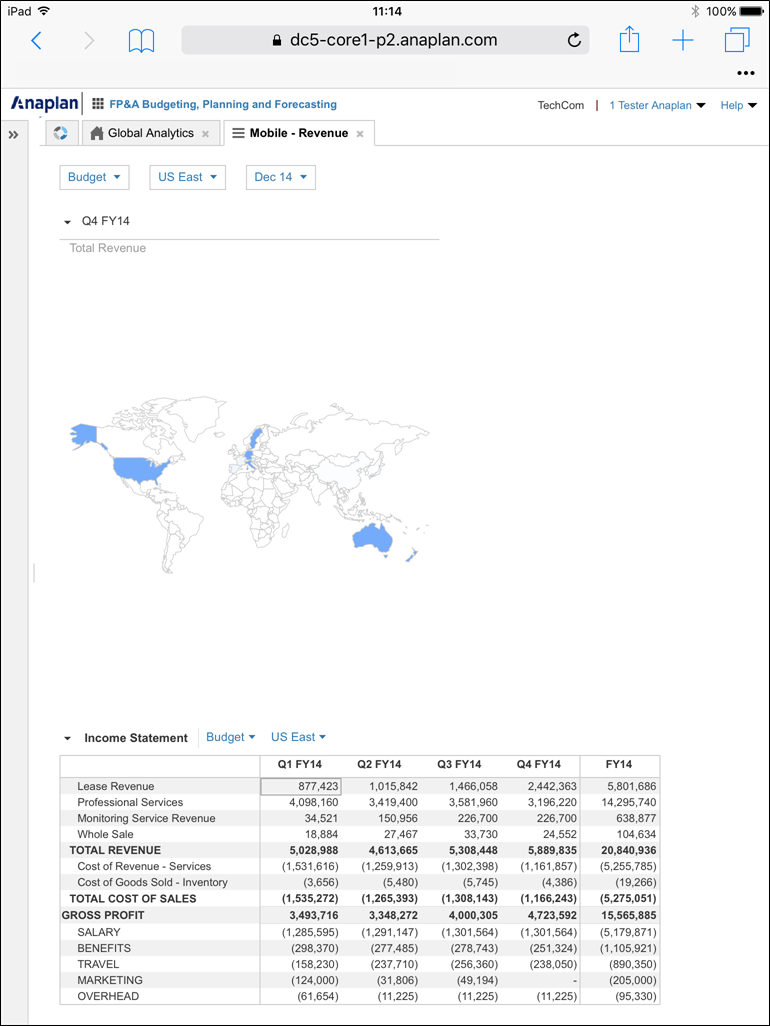Tap the Safari back arrow
Screen dimensions: 770x1026
(37, 41)
